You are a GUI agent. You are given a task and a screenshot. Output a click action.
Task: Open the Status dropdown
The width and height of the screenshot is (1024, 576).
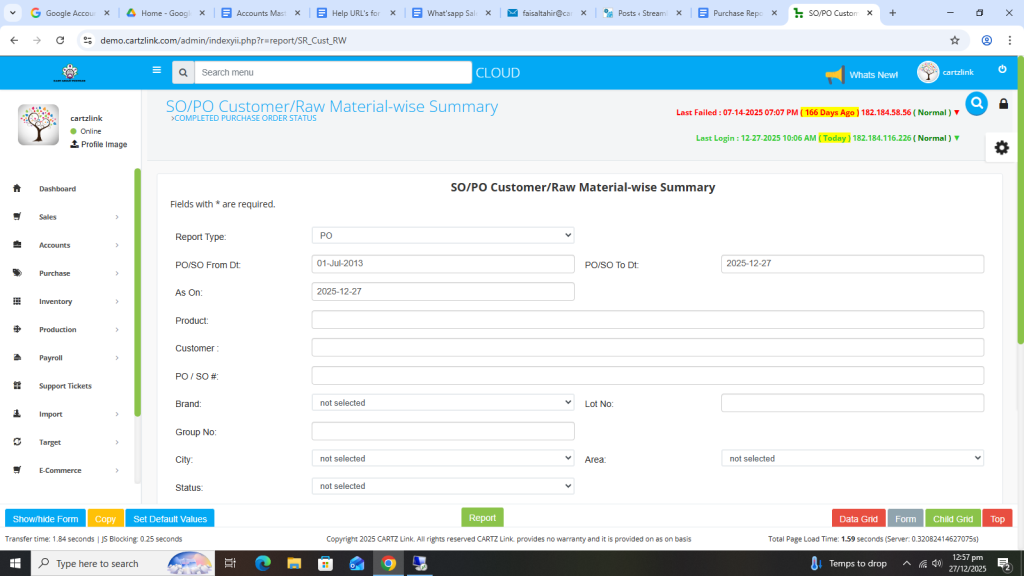(x=443, y=486)
